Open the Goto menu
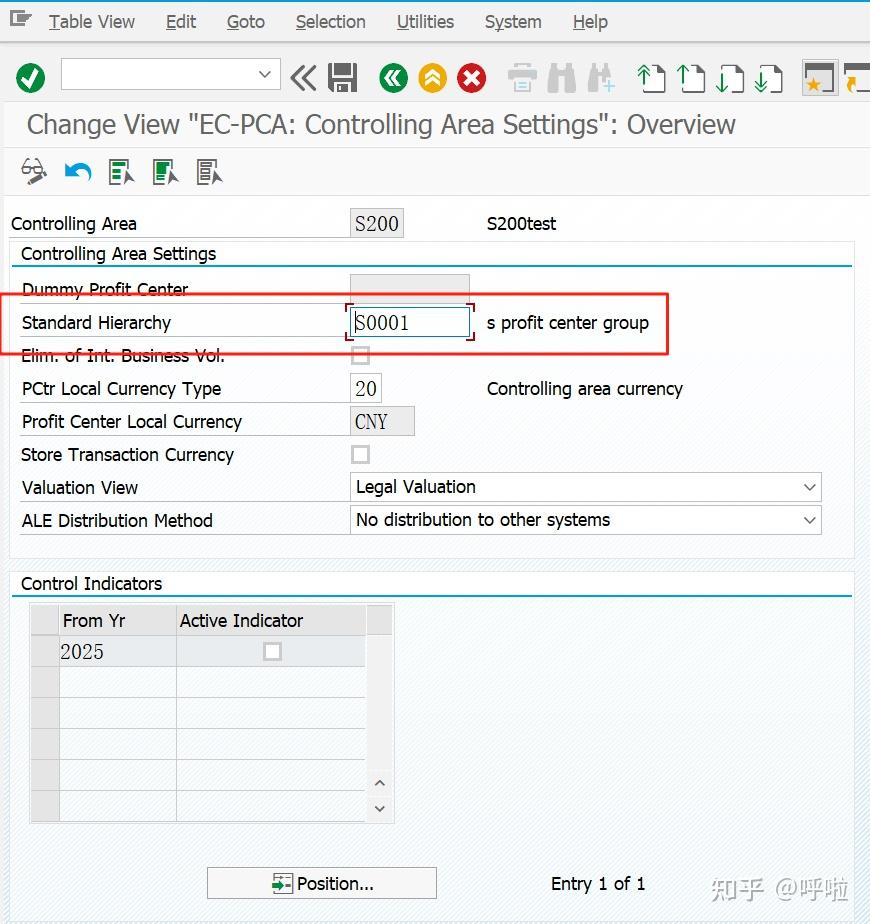The height and width of the screenshot is (924, 870). point(246,22)
